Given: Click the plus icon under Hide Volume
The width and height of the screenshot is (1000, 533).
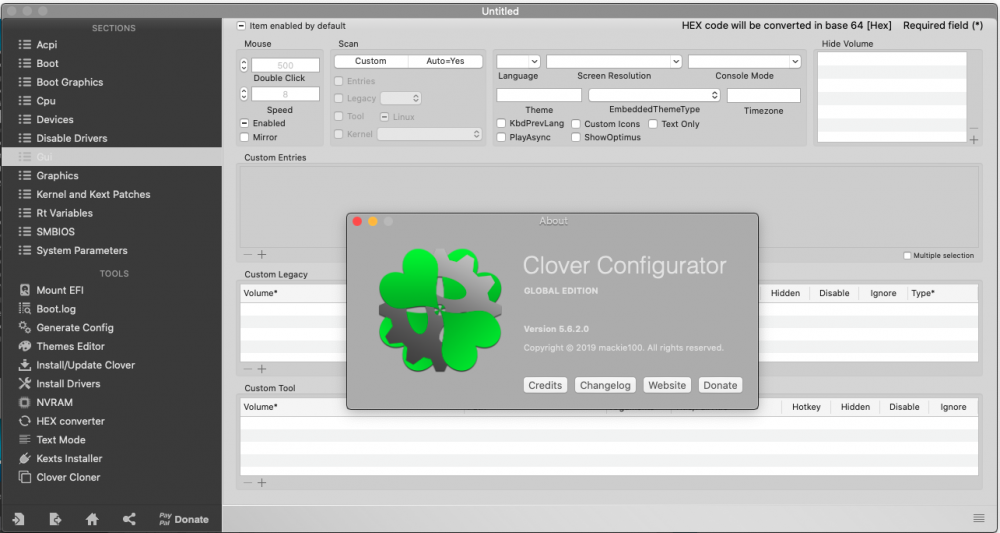Looking at the screenshot, I should pyautogui.click(x=974, y=140).
